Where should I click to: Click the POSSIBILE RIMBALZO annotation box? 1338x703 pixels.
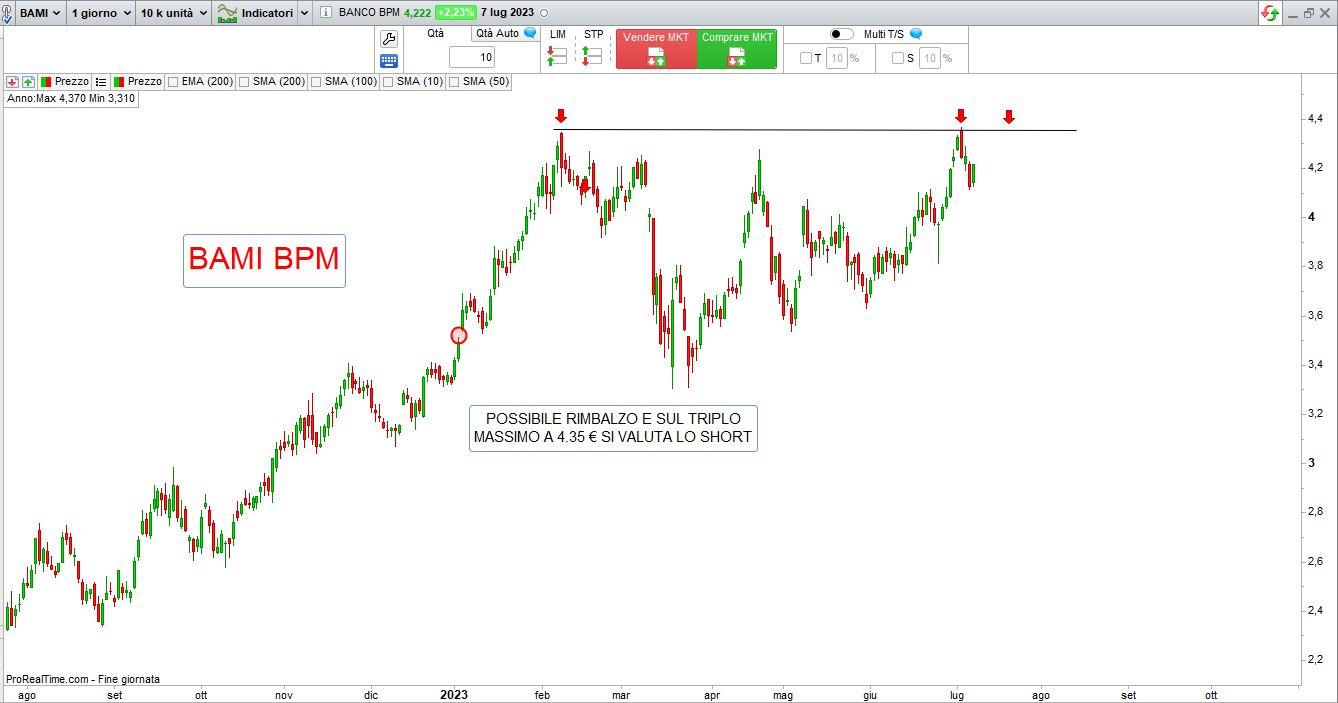pyautogui.click(x=613, y=428)
